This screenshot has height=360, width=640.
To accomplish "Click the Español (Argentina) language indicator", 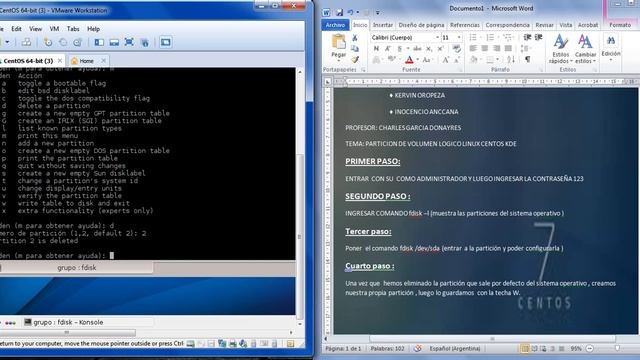I will pos(454,349).
